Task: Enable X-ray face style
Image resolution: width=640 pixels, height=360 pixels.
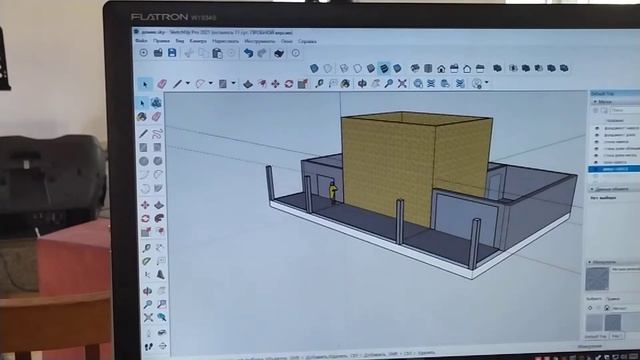Action: (314, 68)
